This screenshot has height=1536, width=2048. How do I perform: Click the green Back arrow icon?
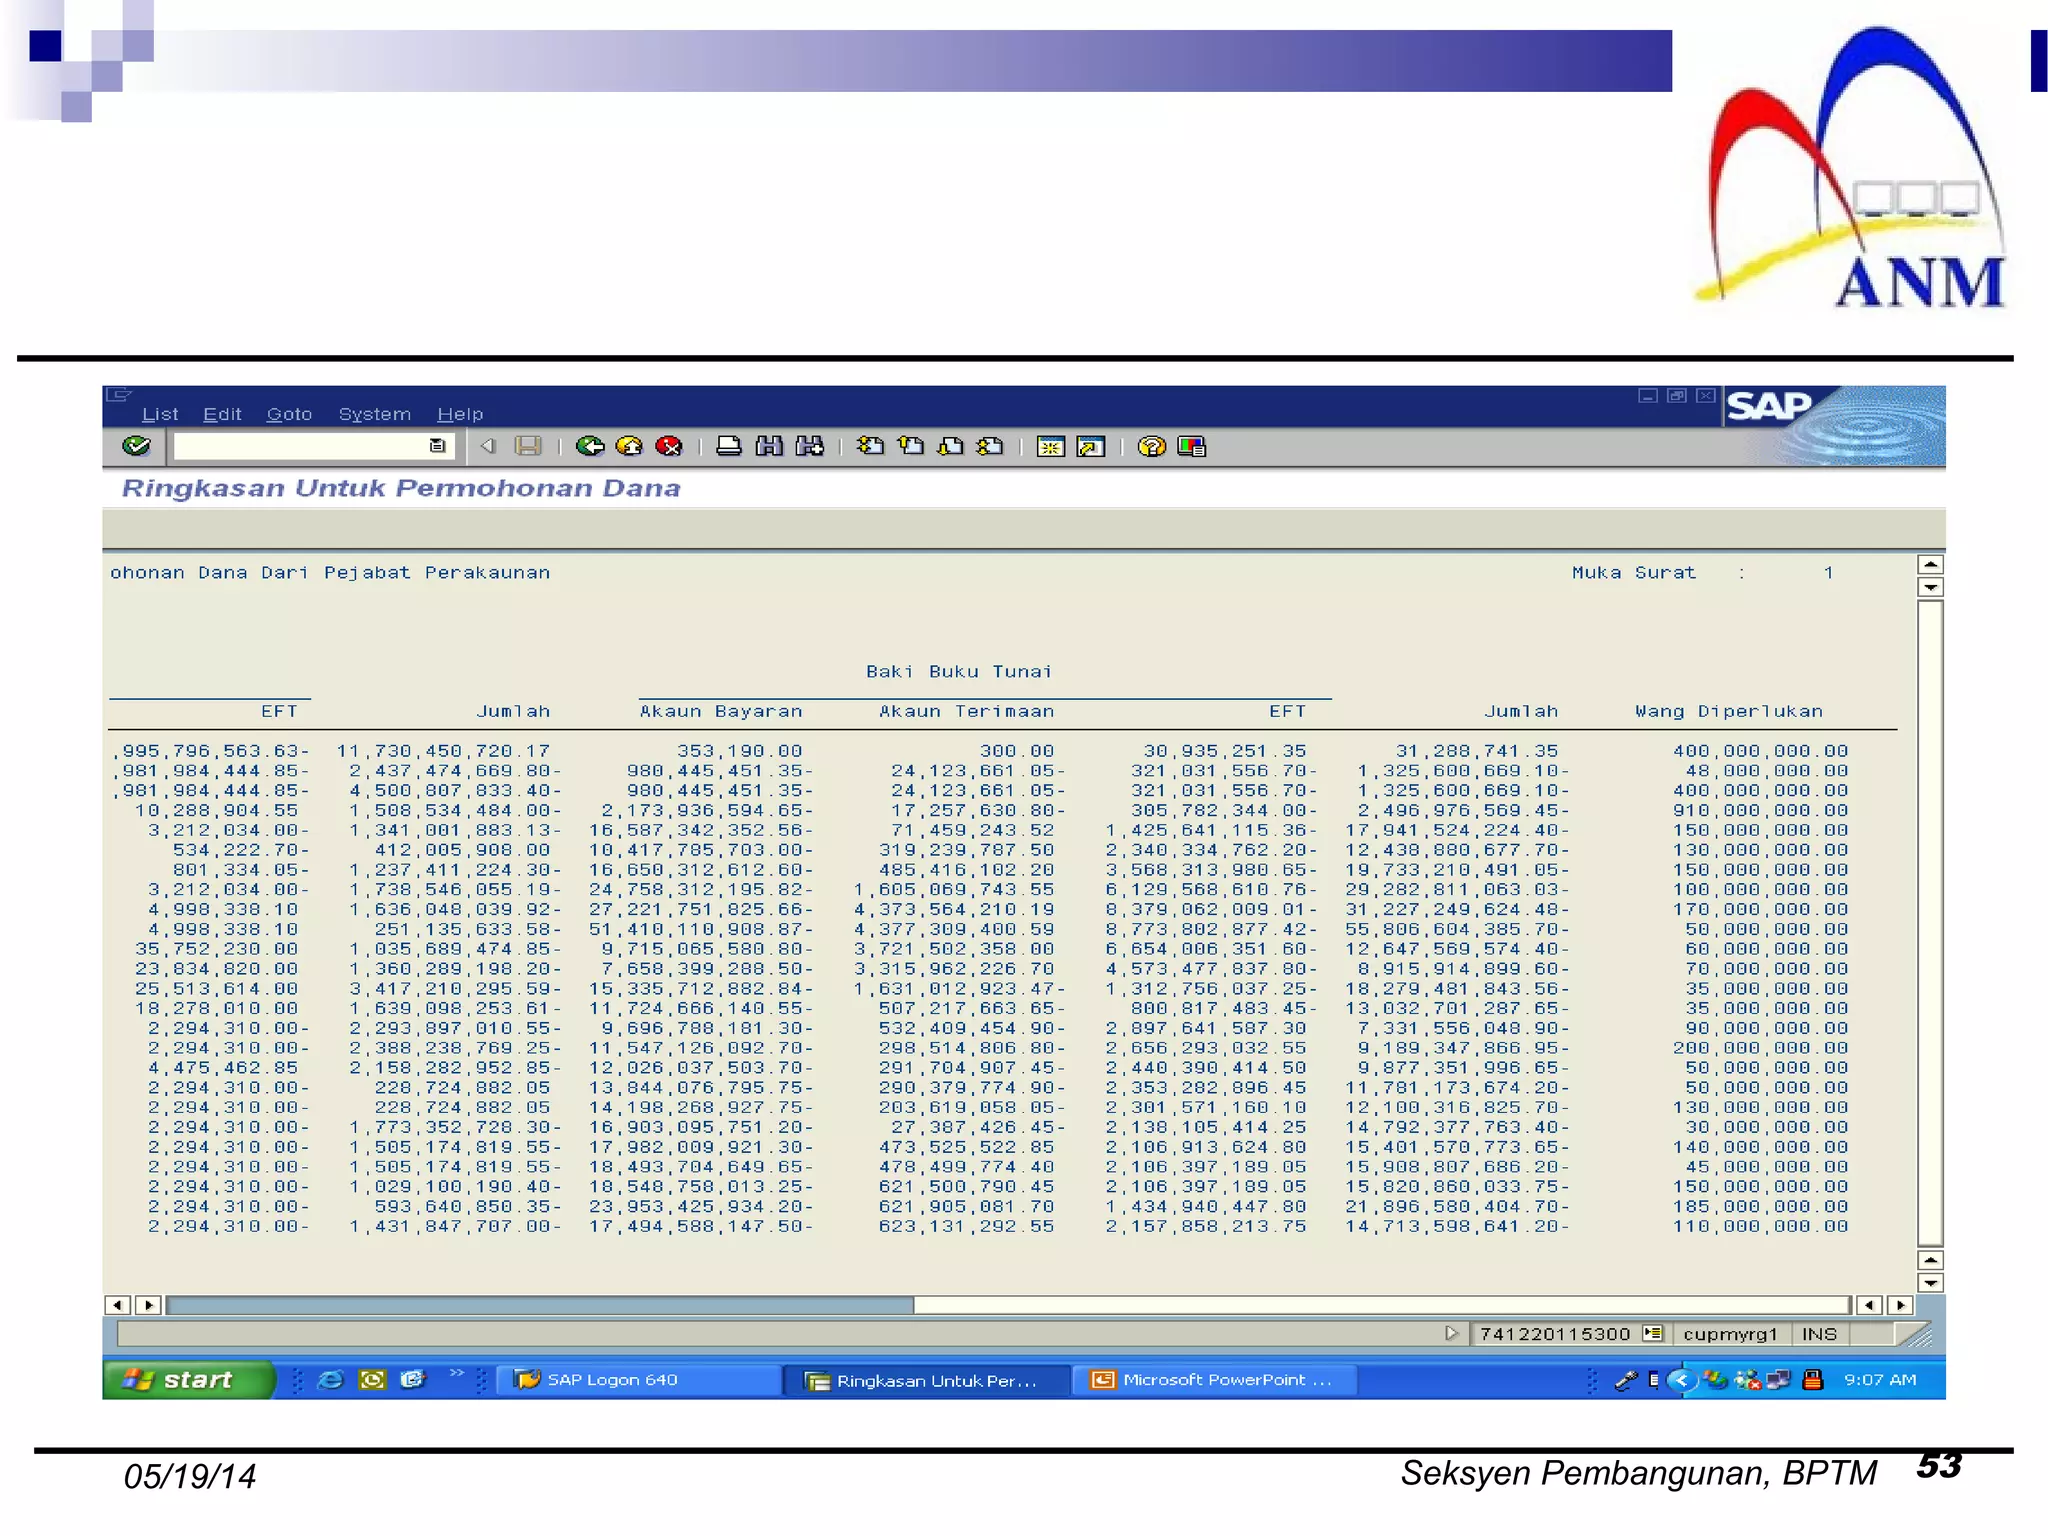coord(590,446)
